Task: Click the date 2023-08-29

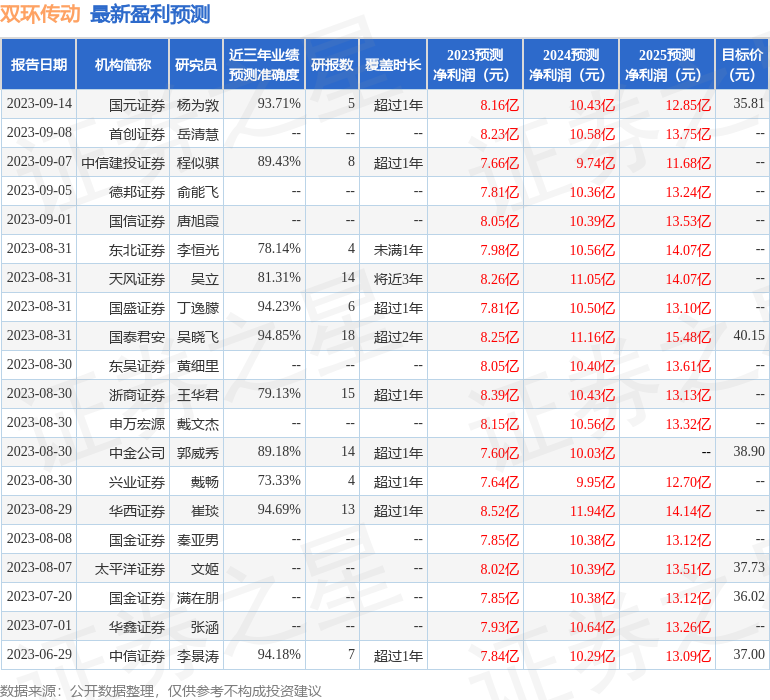Action: (x=39, y=509)
